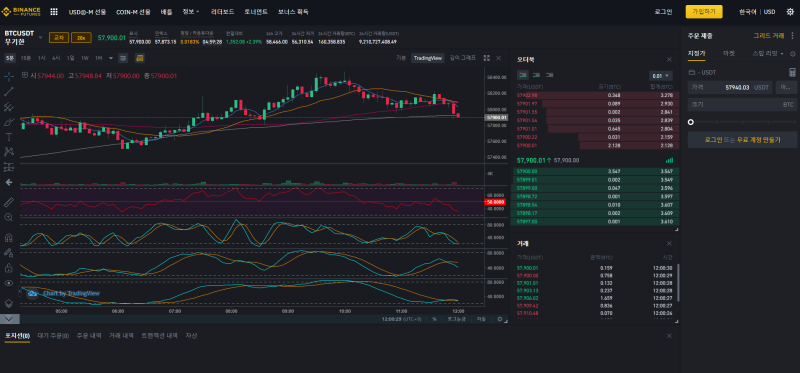Click the chart settings icon in bottom bar

(x=499, y=319)
